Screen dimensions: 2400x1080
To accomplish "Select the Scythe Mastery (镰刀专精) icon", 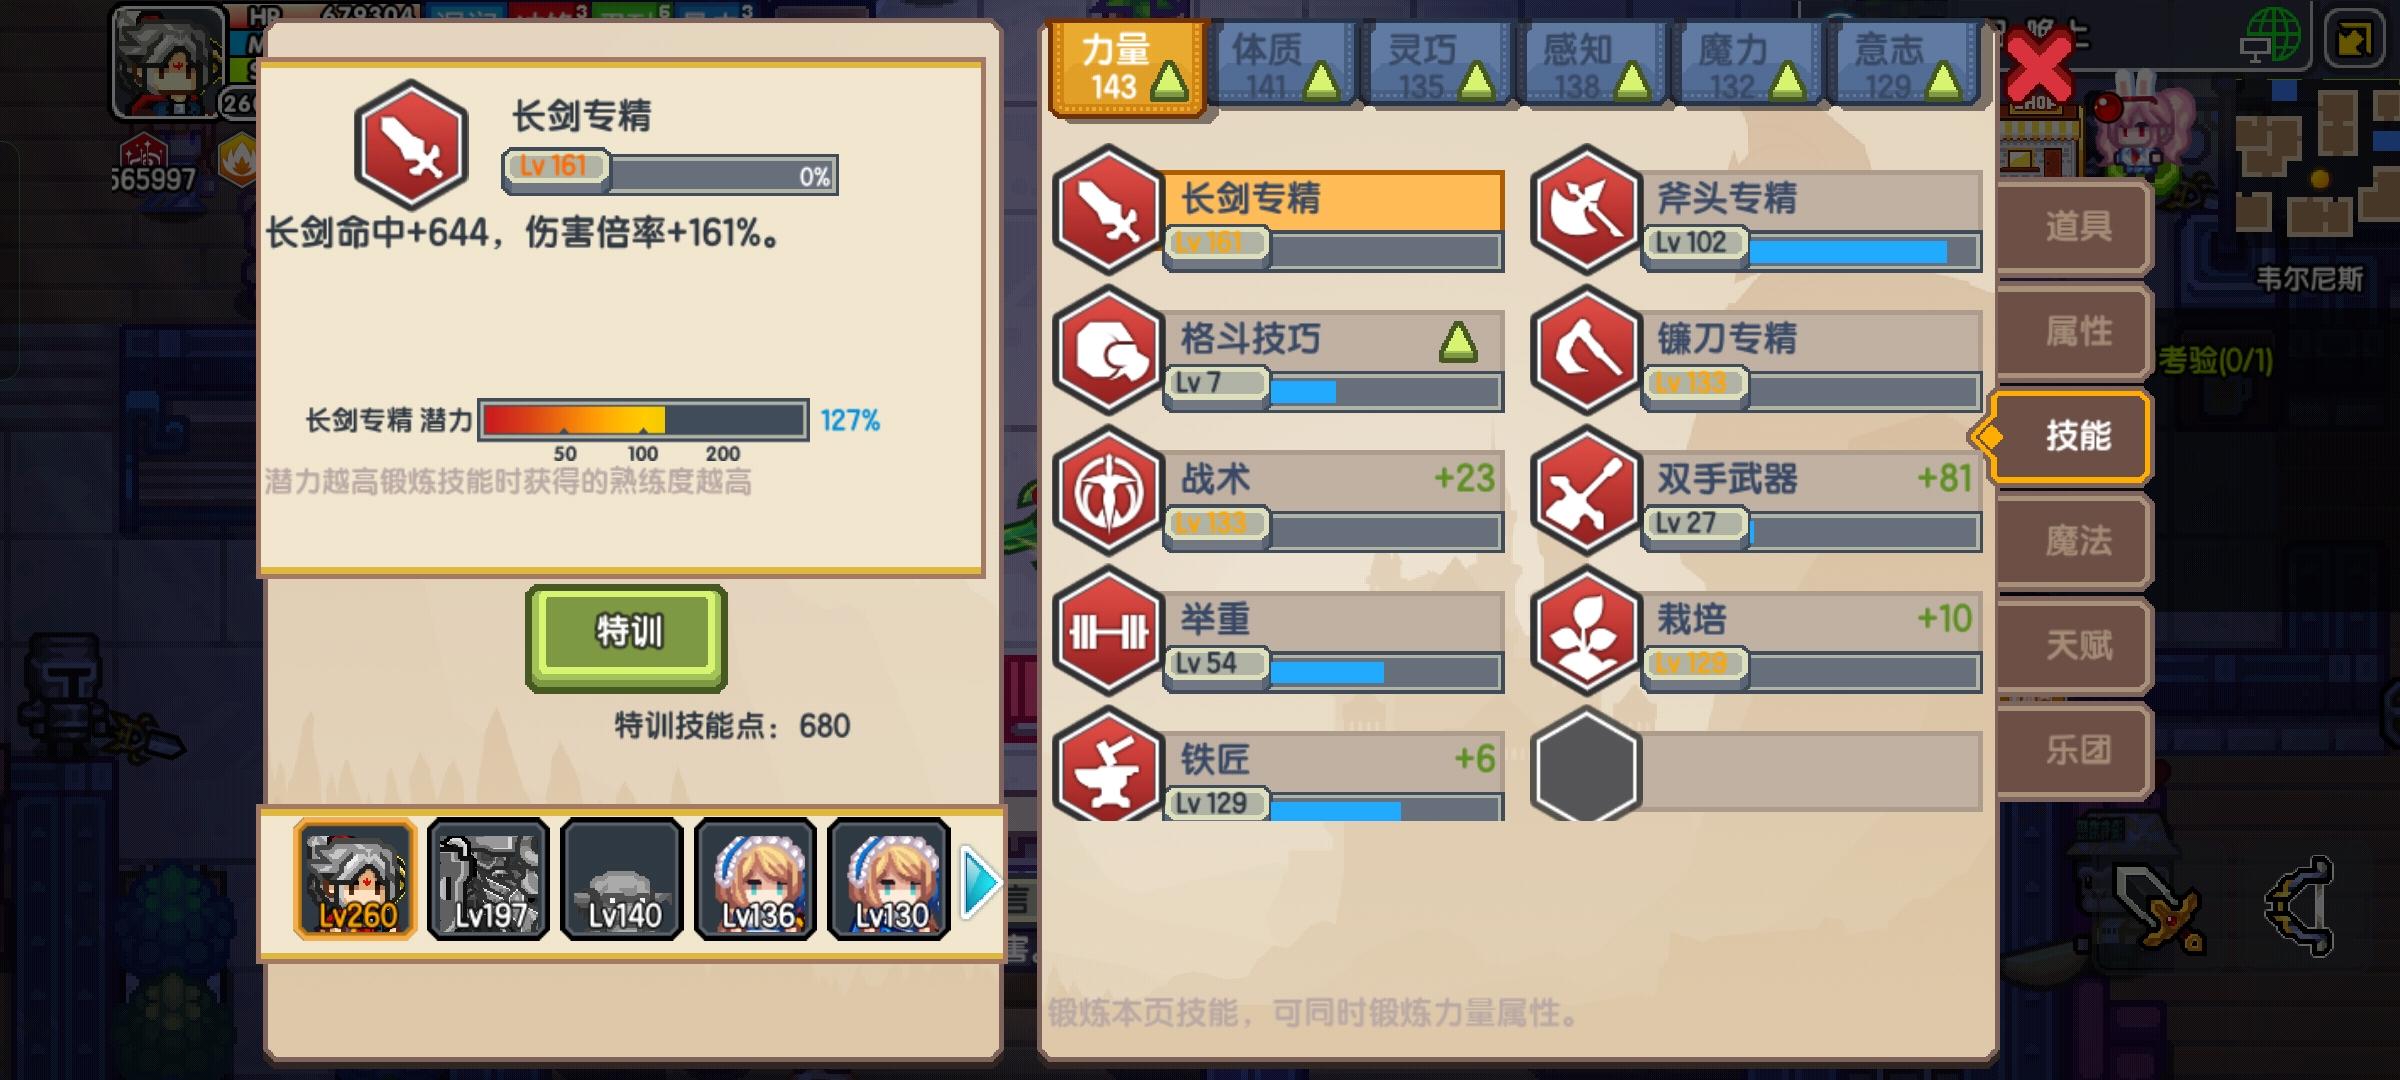I will click(x=1586, y=350).
